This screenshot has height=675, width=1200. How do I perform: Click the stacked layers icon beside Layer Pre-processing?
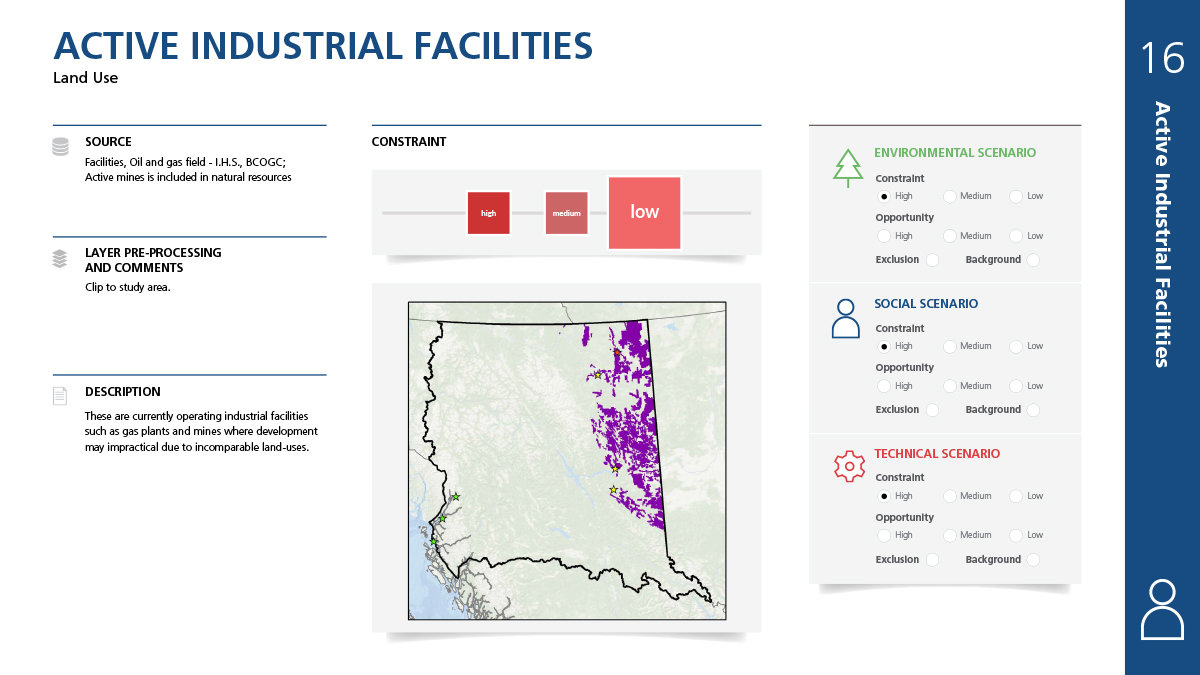click(x=61, y=259)
